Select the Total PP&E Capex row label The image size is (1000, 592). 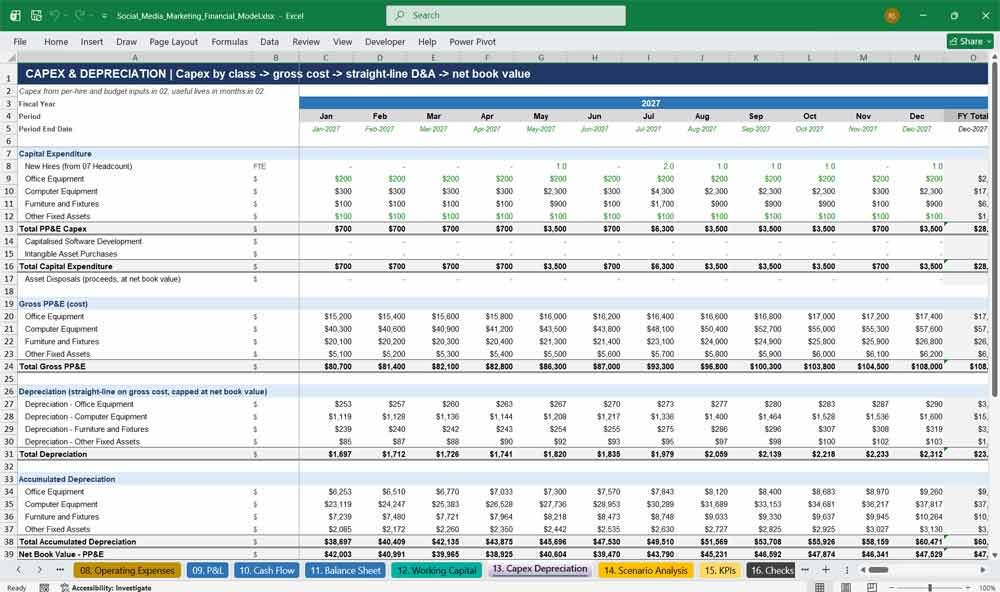[53, 228]
